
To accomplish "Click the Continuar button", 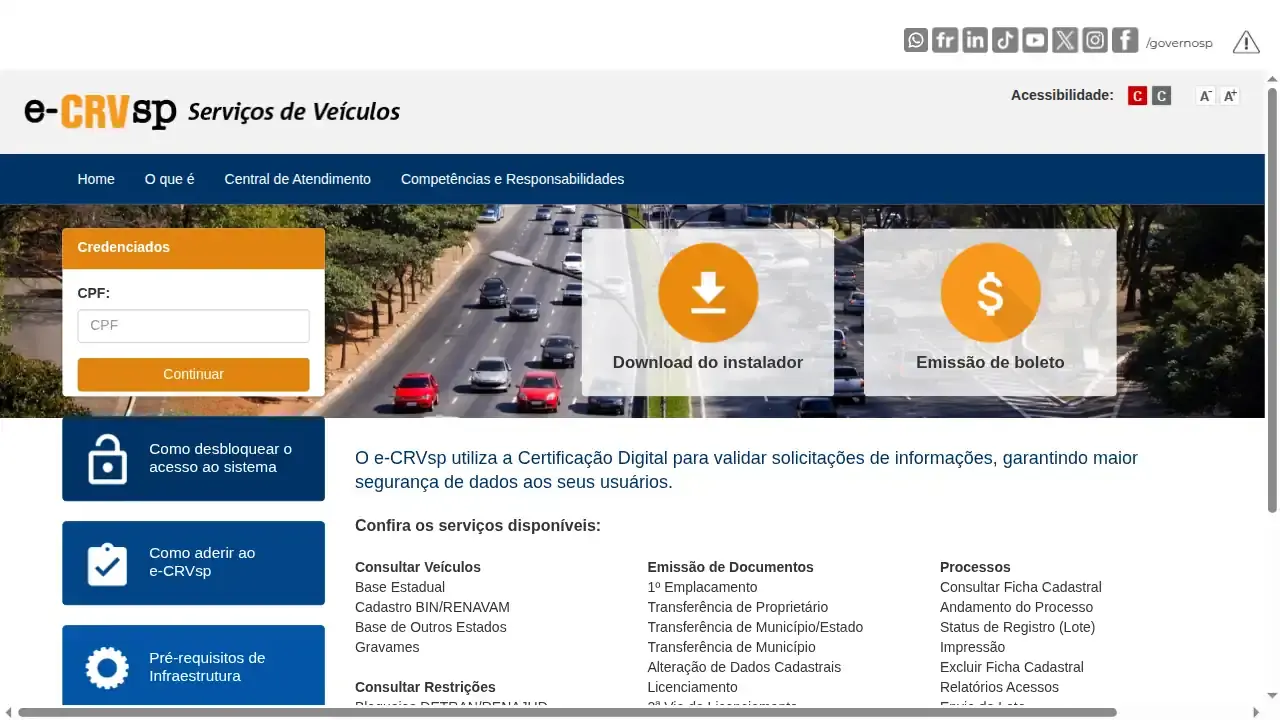I will pos(193,374).
